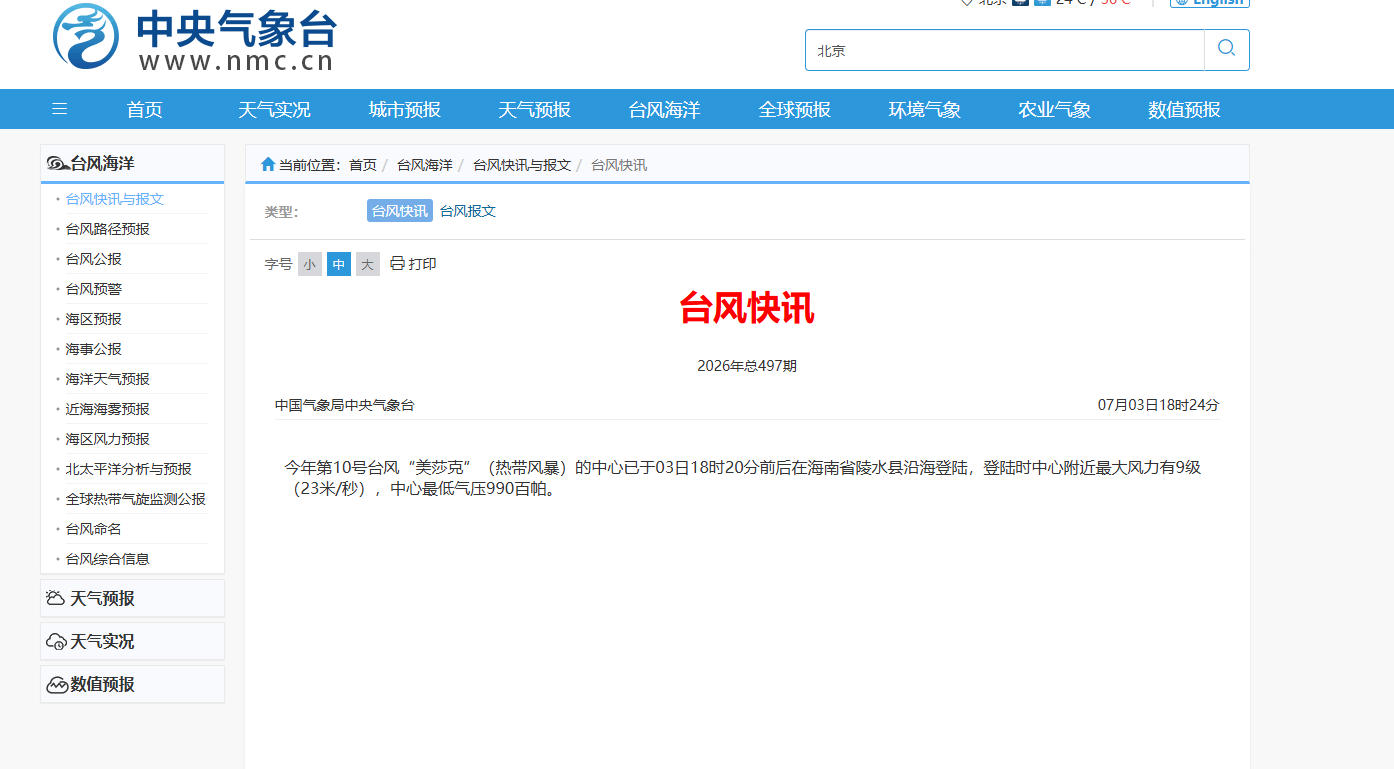1394x769 pixels.
Task: Click the red 台风快讯 headline
Action: click(x=747, y=309)
